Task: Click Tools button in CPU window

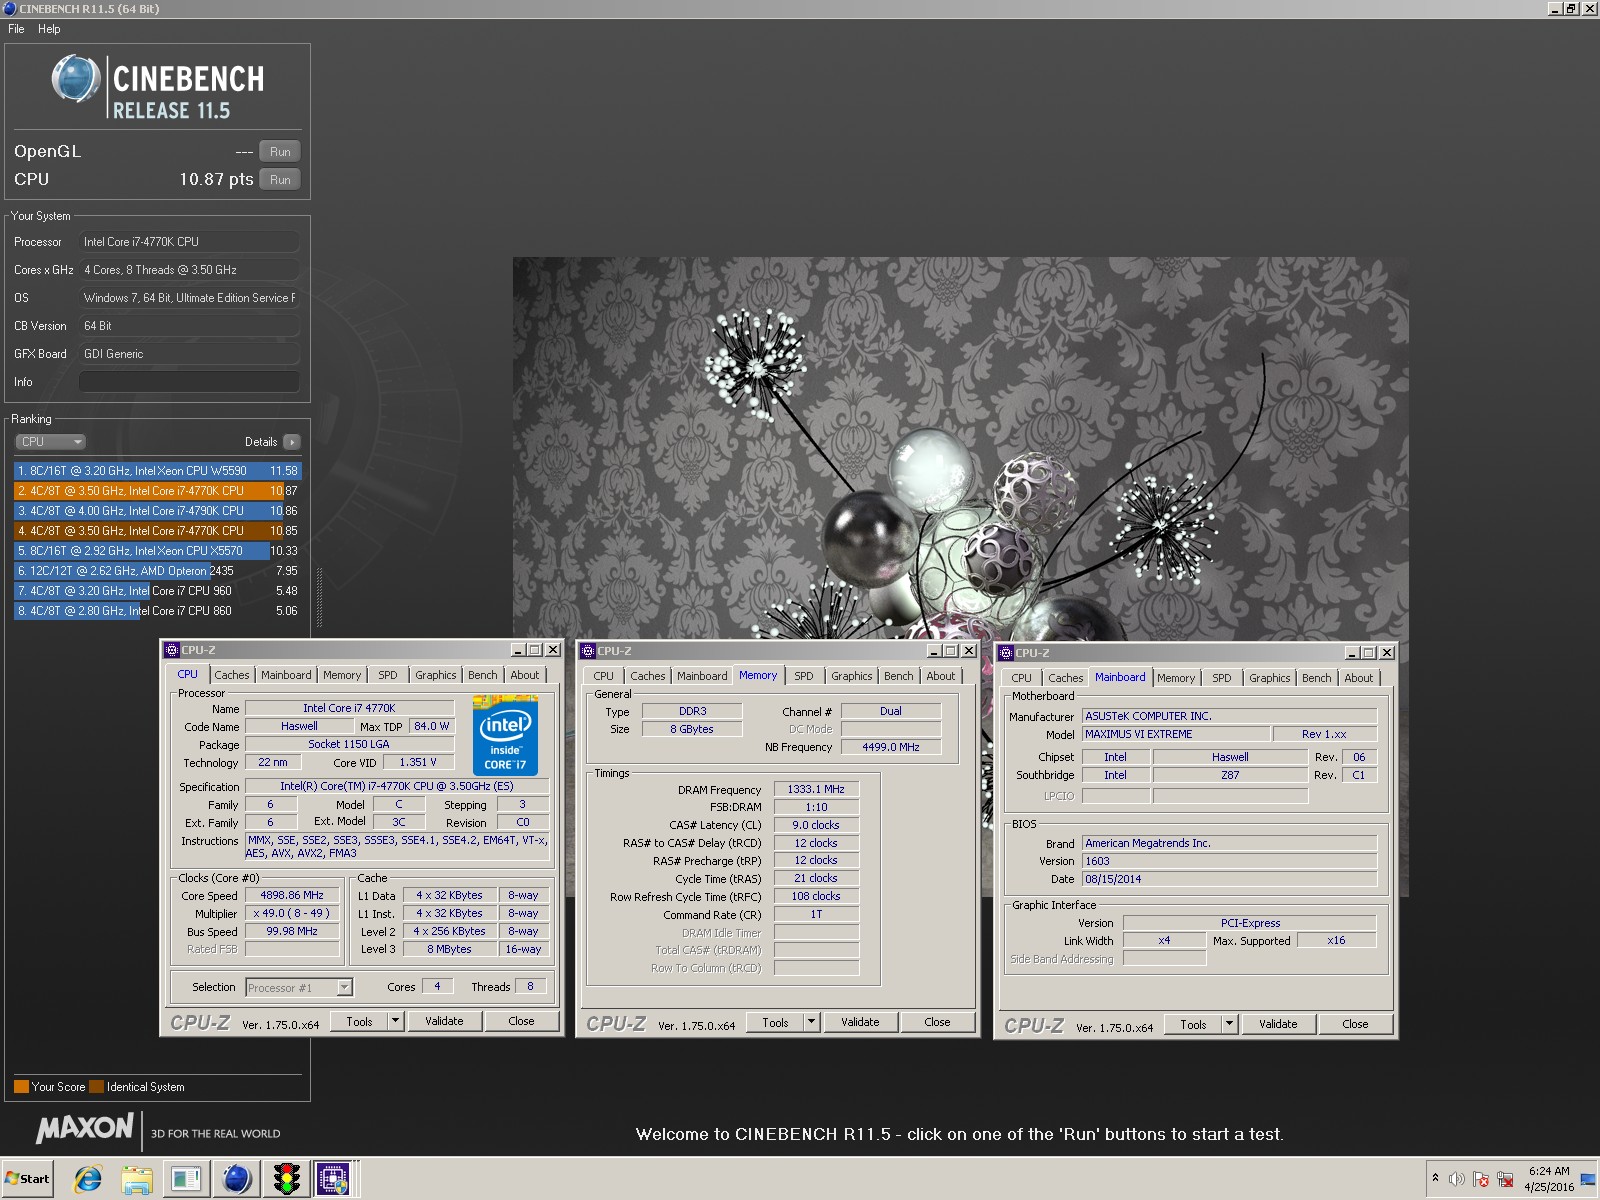Action: [x=360, y=1021]
